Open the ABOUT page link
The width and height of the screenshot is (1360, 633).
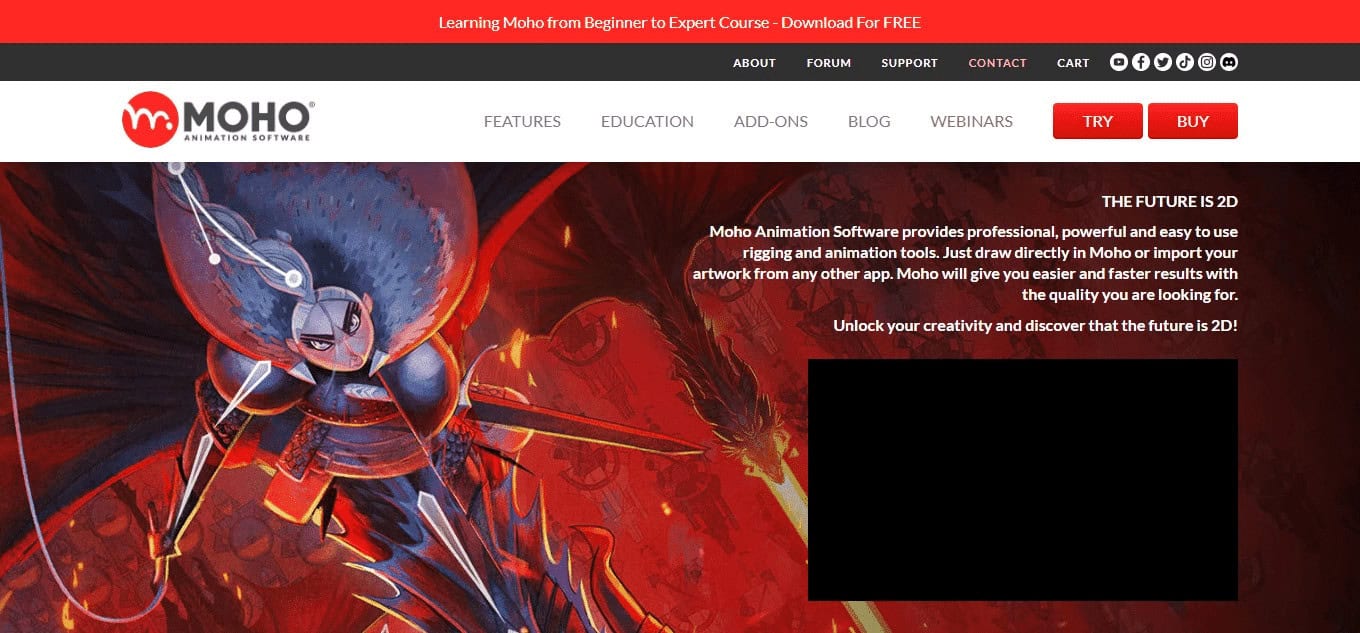[754, 63]
